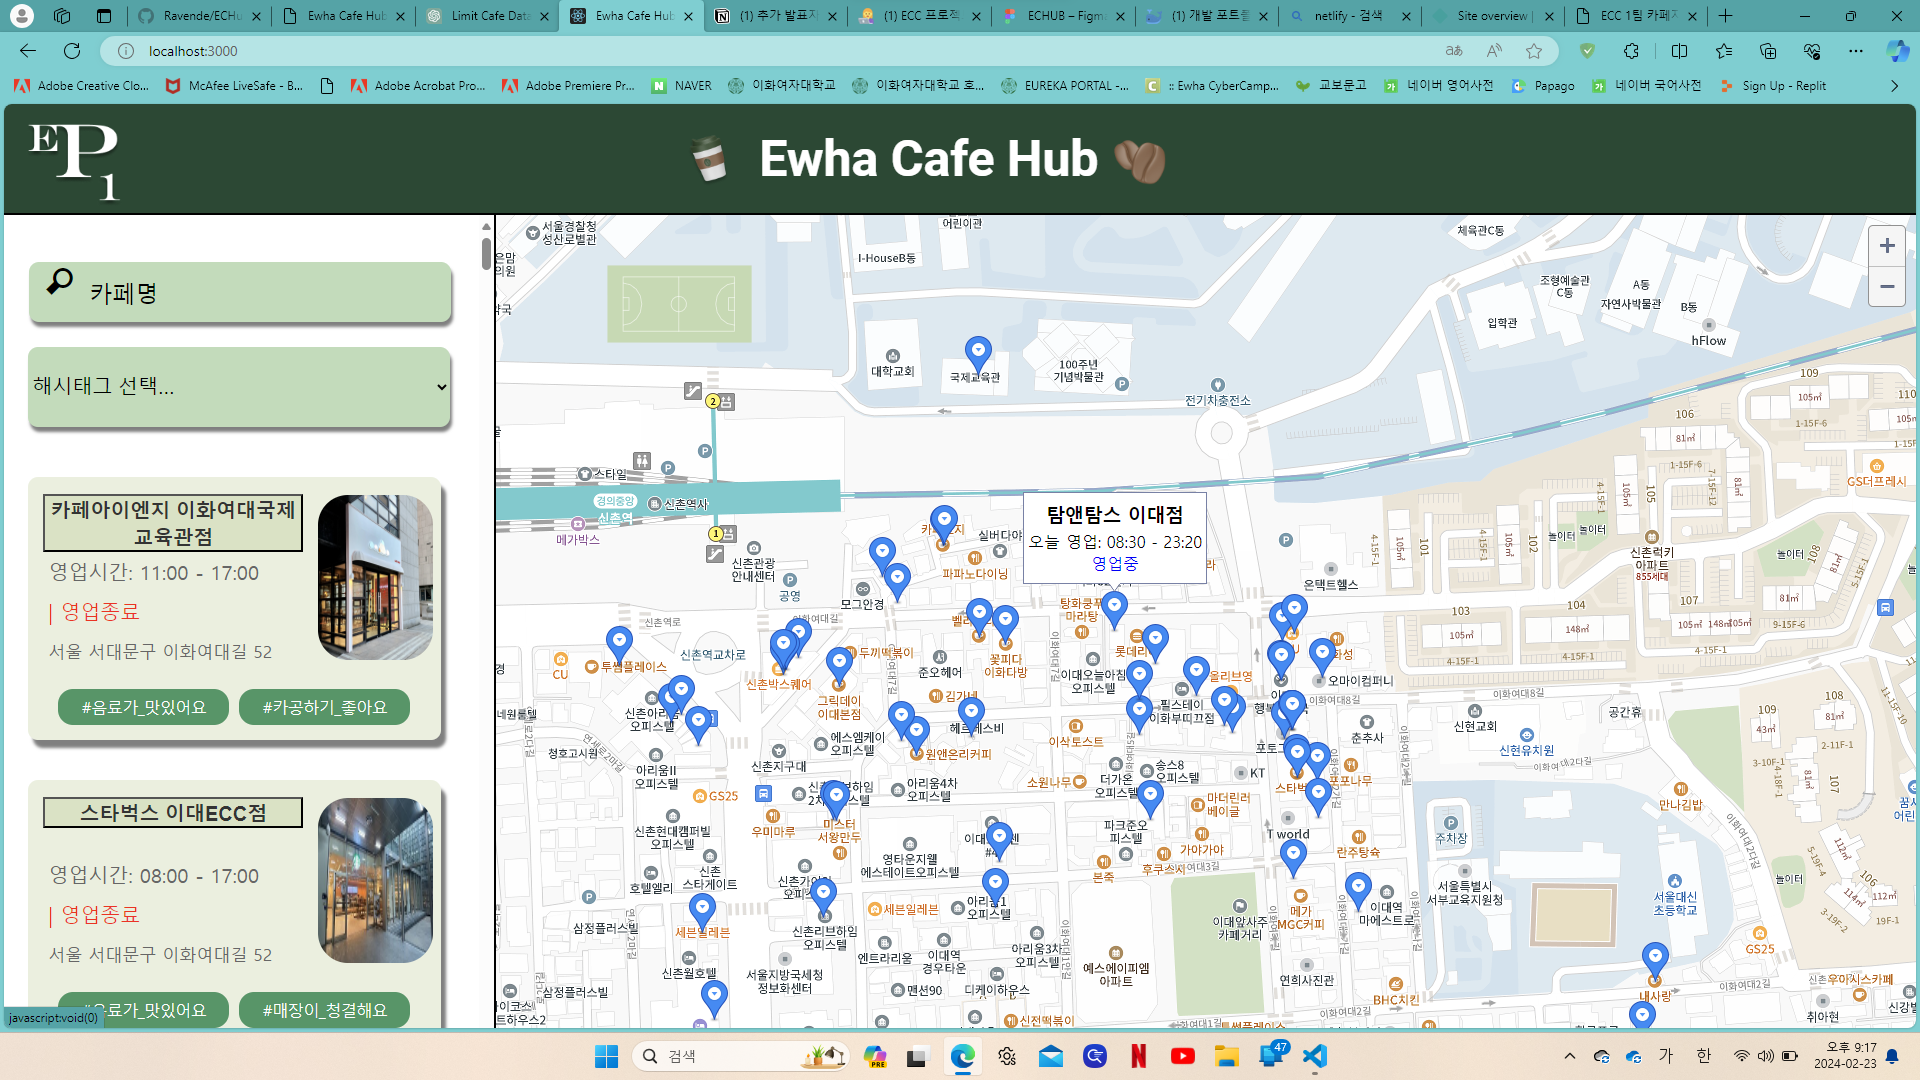1920x1080 pixels.
Task: Click the map zoom out minus button
Action: [x=1886, y=287]
